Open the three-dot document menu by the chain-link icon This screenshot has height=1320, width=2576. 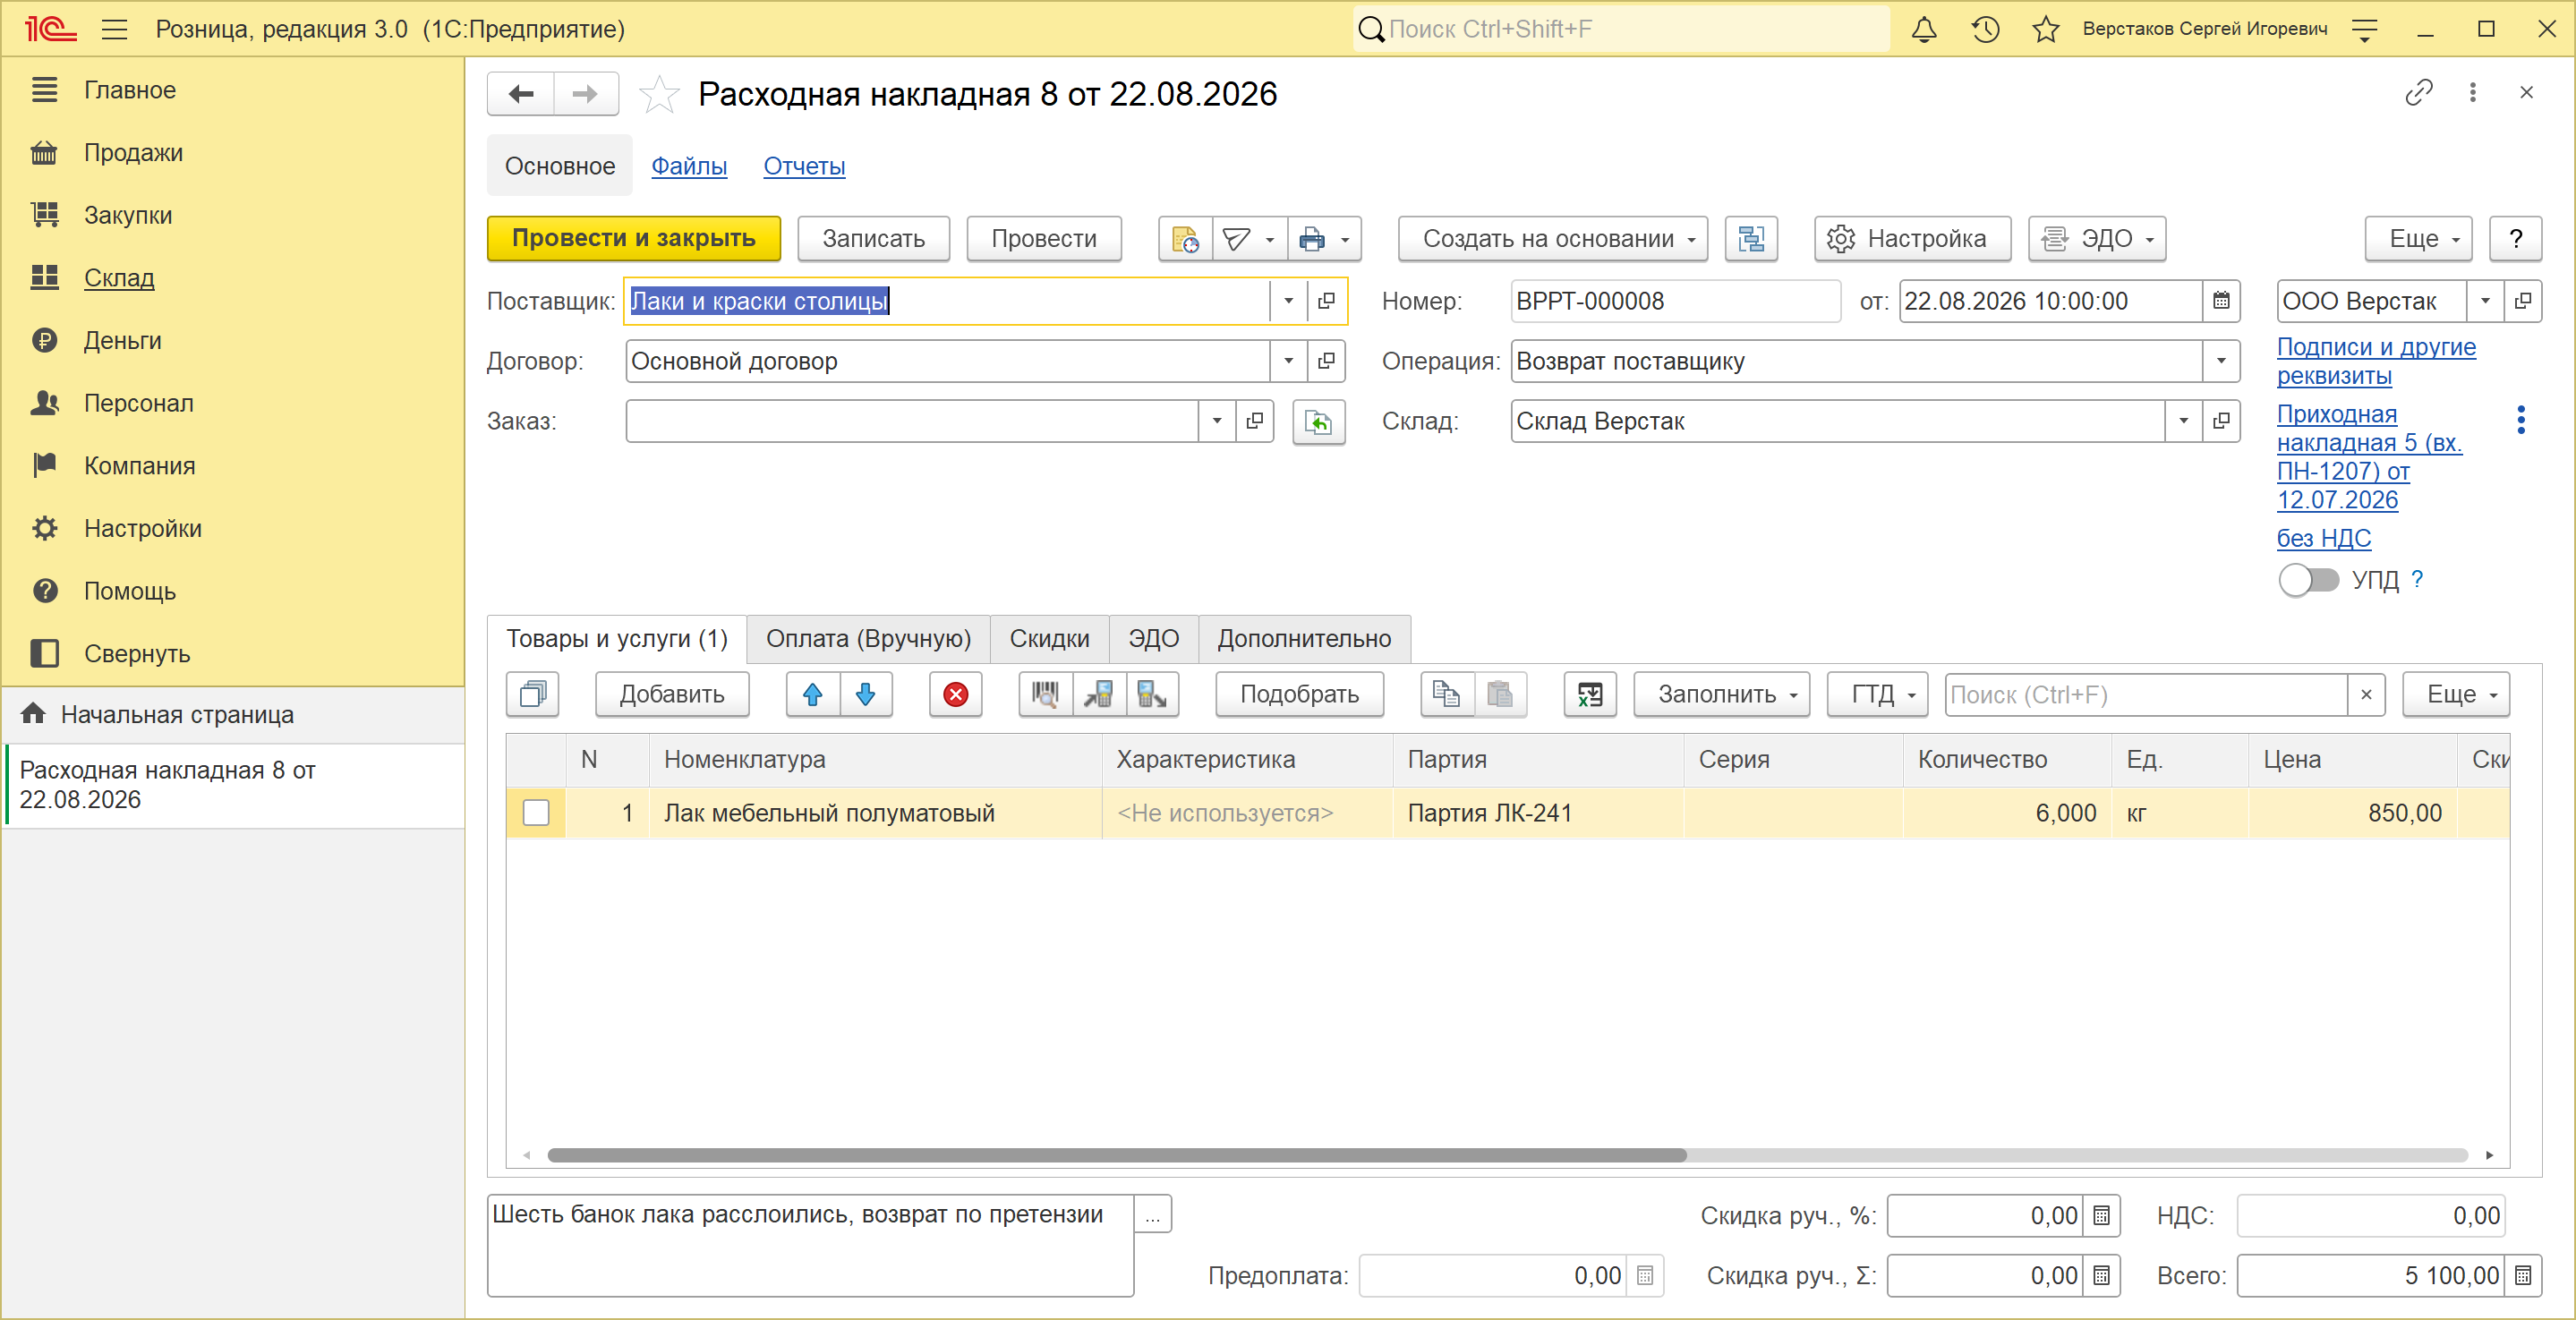(x=2472, y=93)
